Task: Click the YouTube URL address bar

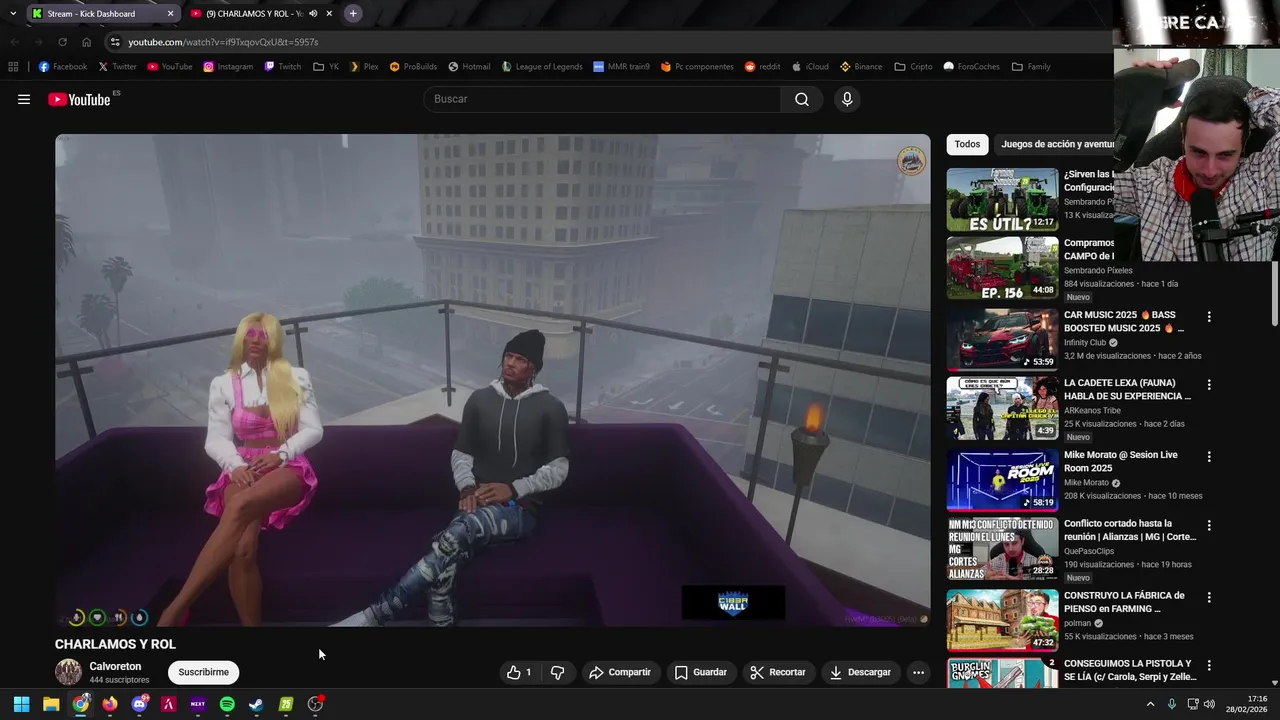Action: click(x=610, y=42)
